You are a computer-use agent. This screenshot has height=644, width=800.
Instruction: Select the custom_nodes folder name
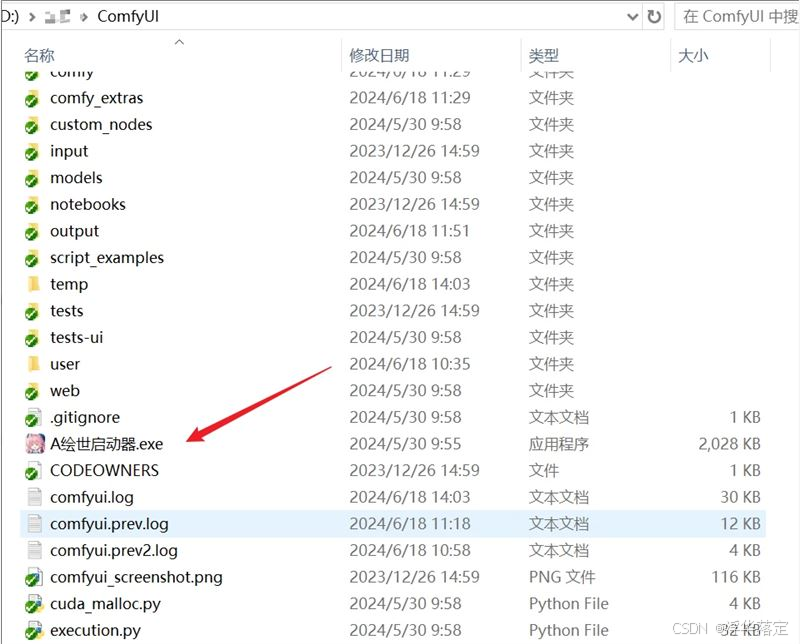[x=101, y=125]
